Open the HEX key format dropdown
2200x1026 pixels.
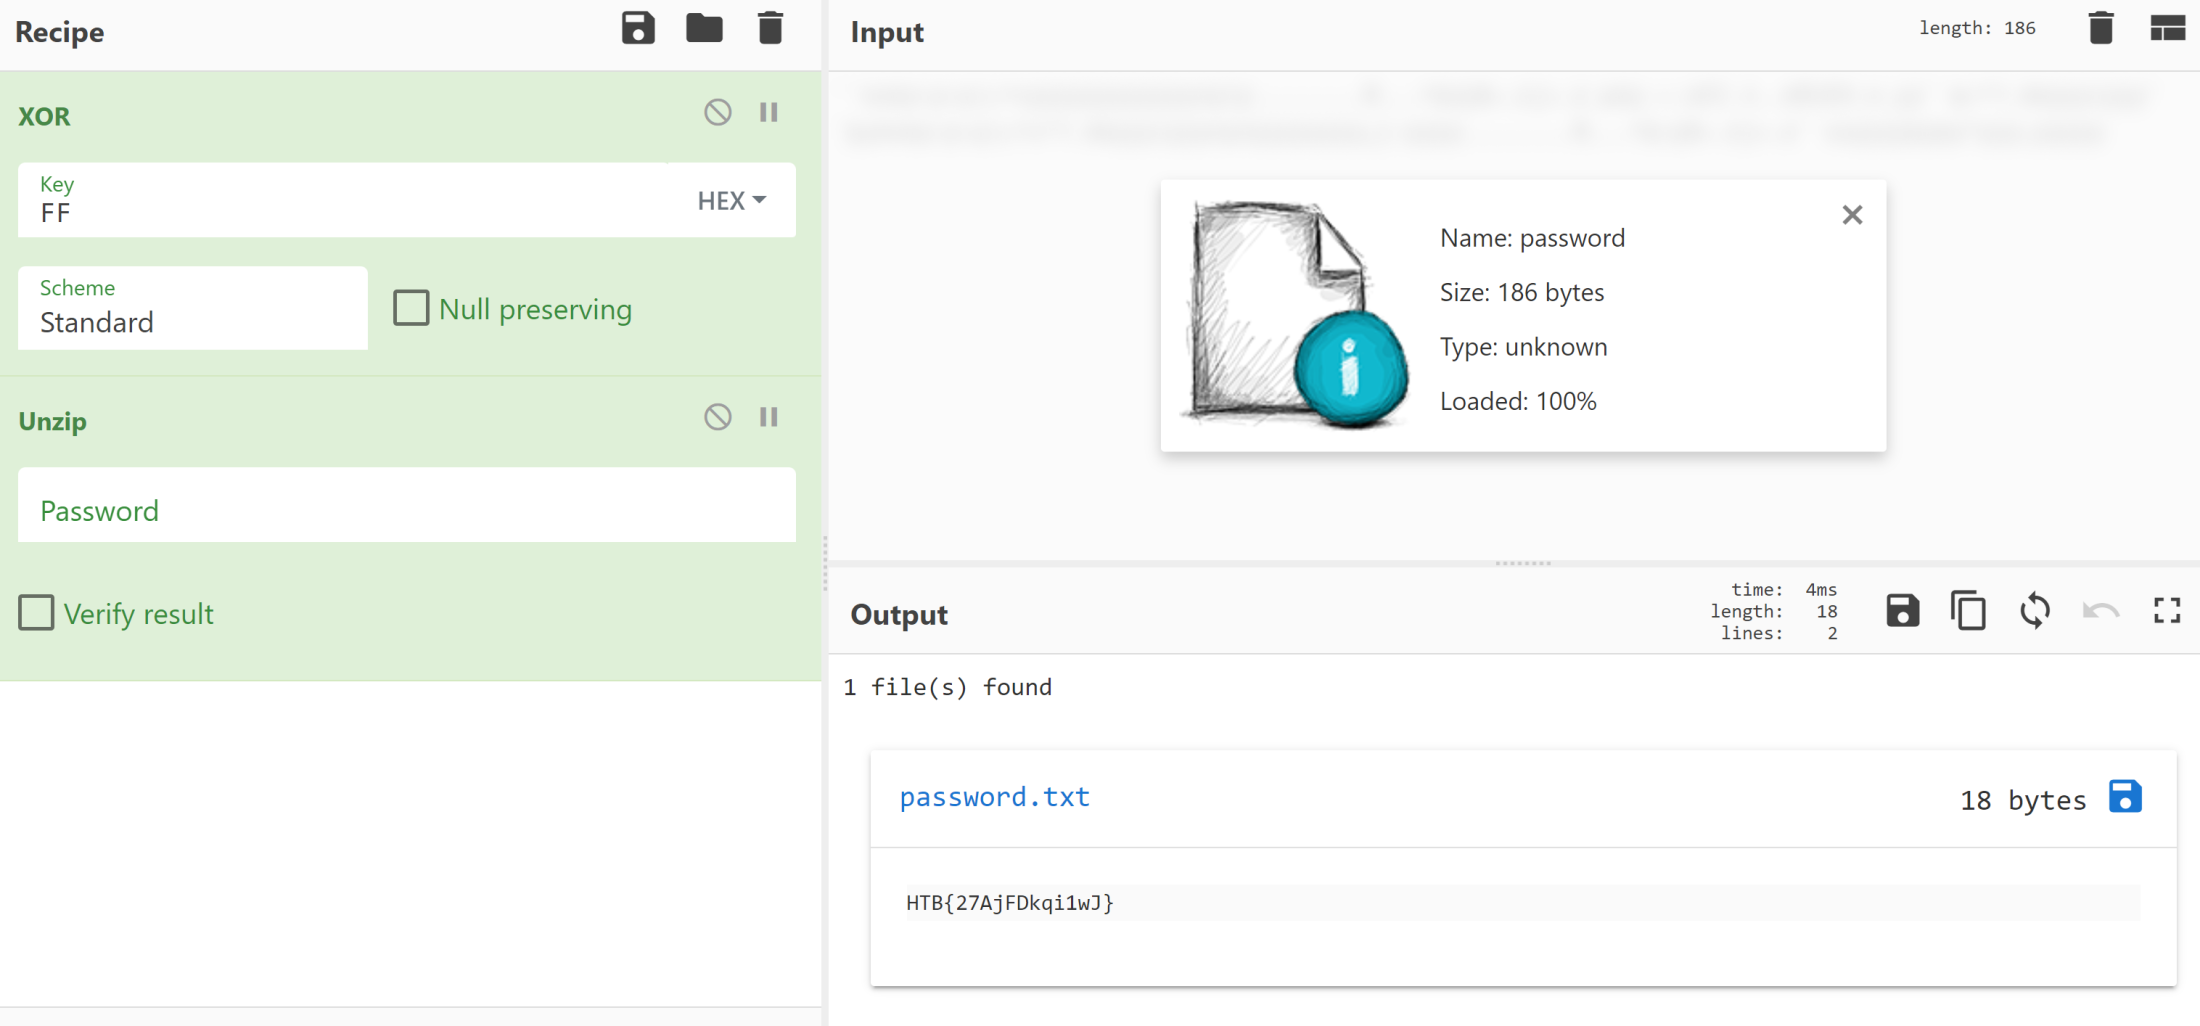coord(731,201)
